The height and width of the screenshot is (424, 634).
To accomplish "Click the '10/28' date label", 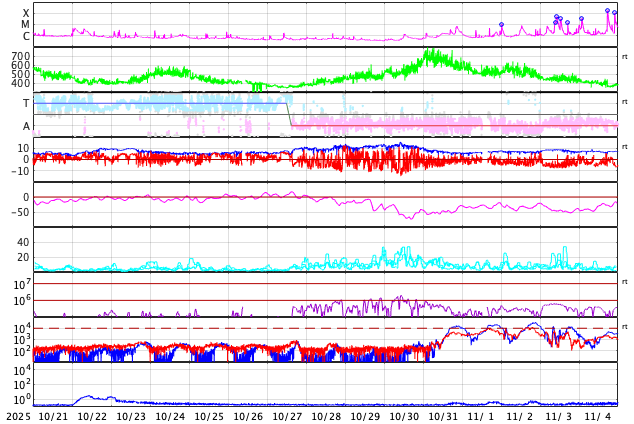I will (326, 417).
